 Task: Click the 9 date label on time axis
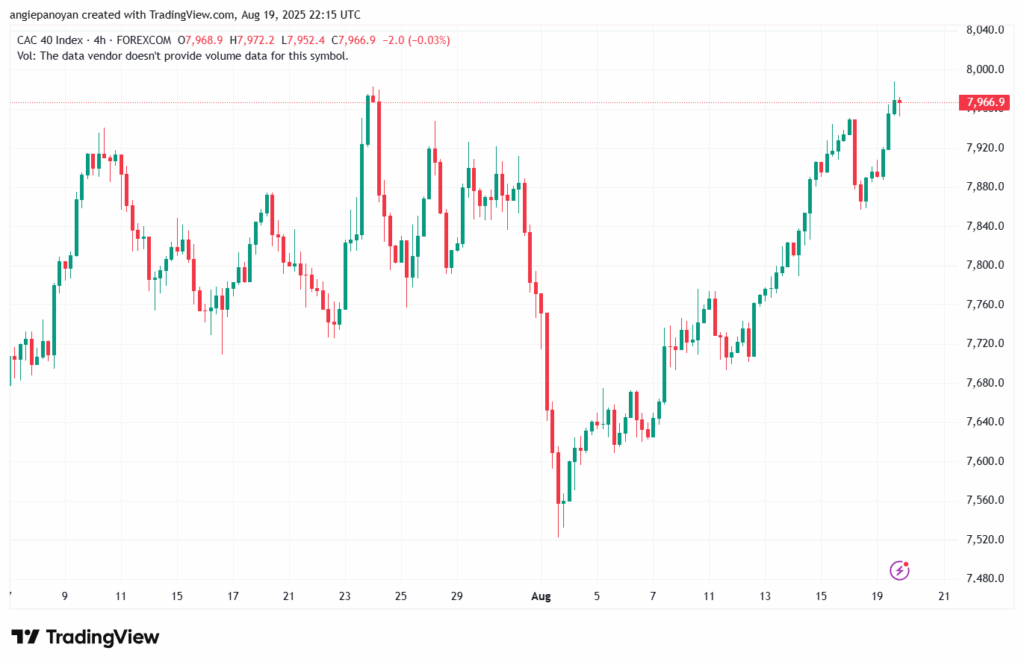click(x=65, y=596)
